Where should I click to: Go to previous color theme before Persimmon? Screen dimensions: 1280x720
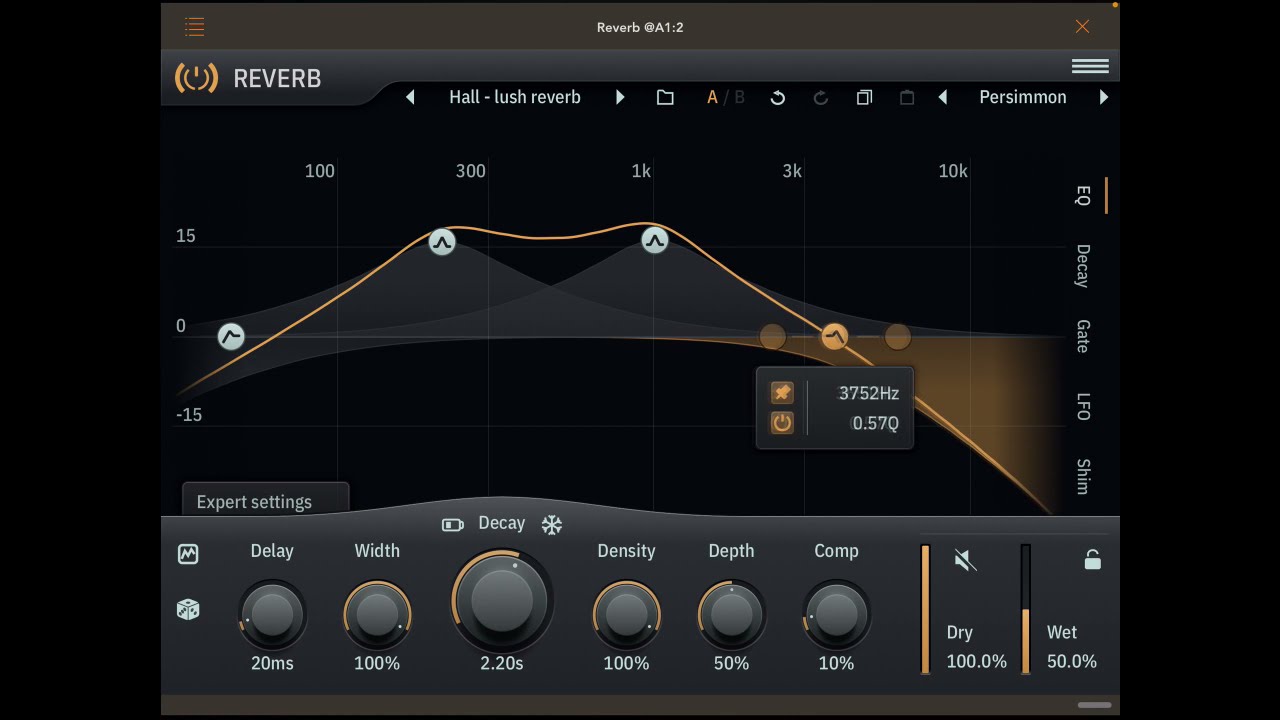[x=943, y=97]
